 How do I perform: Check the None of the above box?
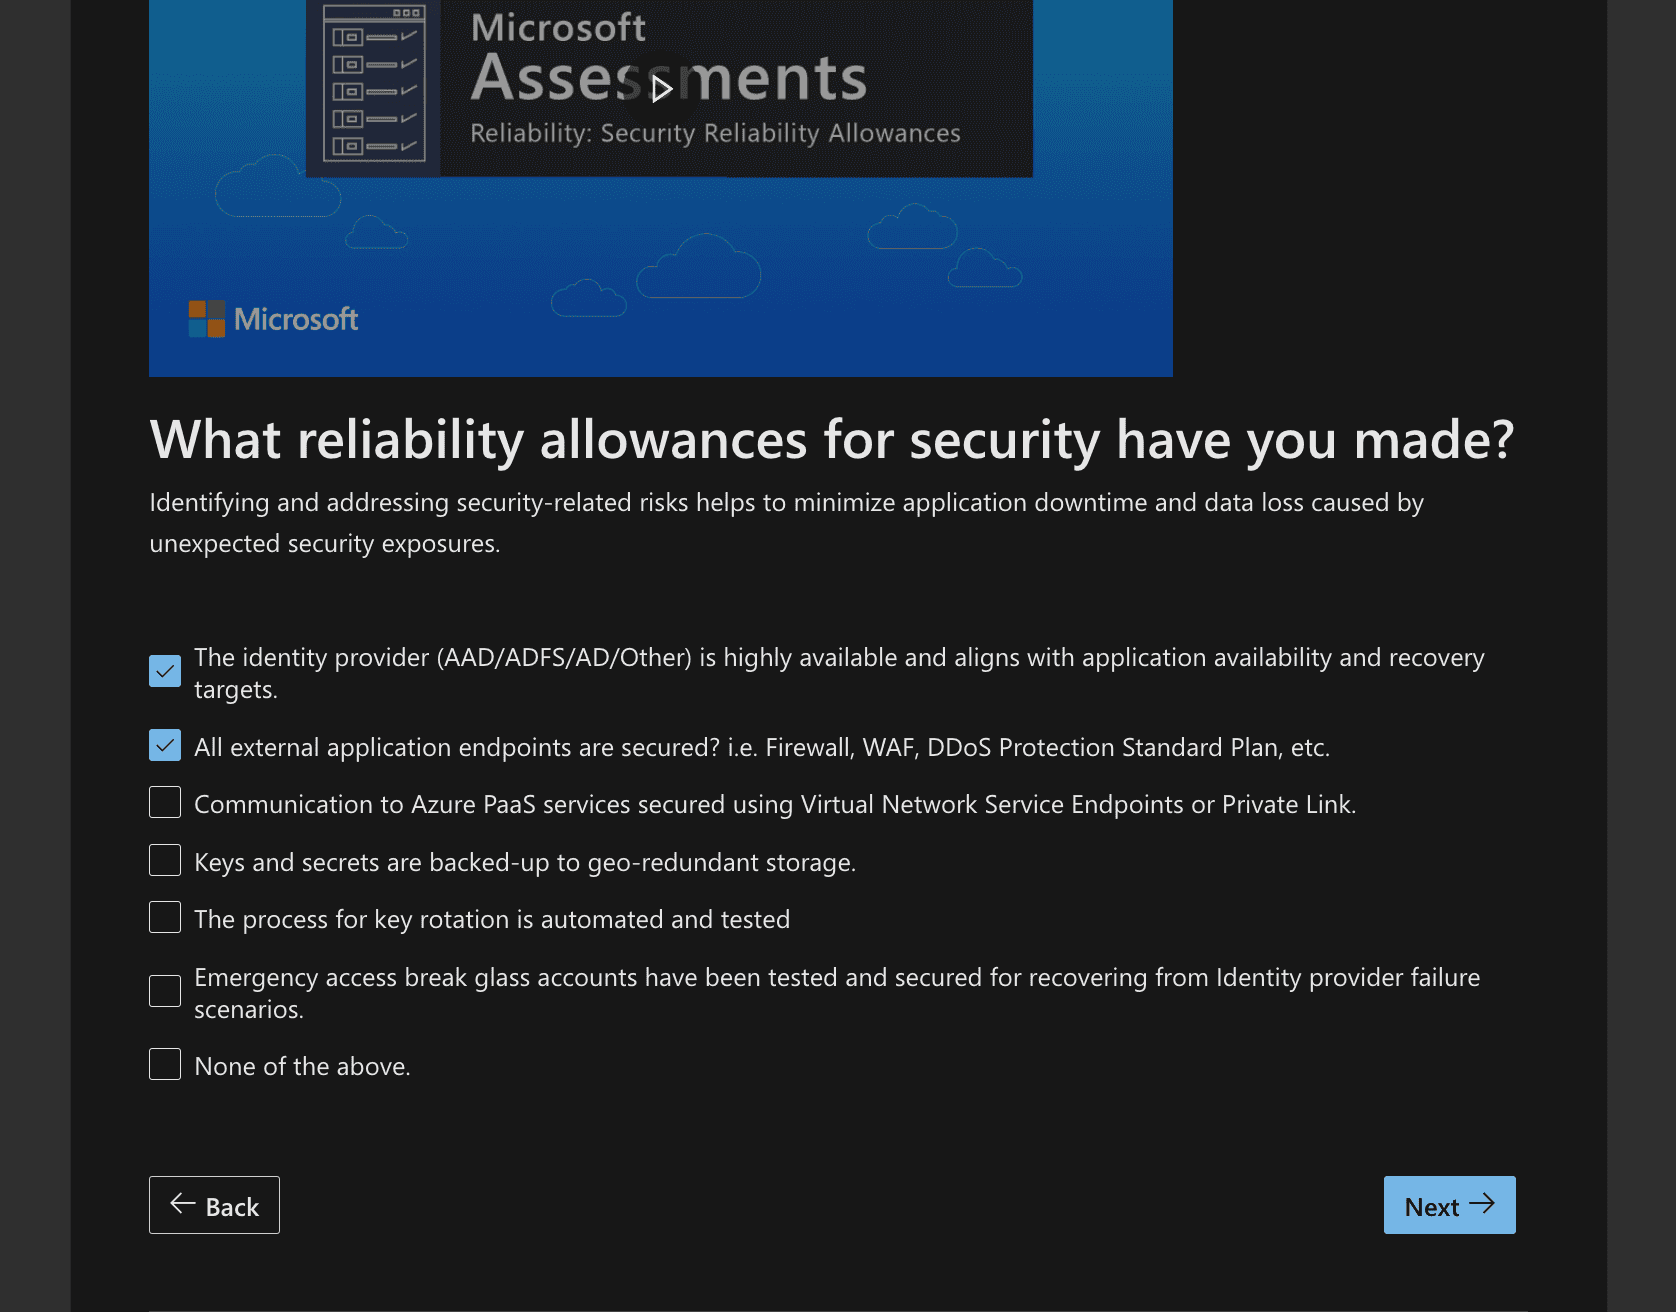165,1065
